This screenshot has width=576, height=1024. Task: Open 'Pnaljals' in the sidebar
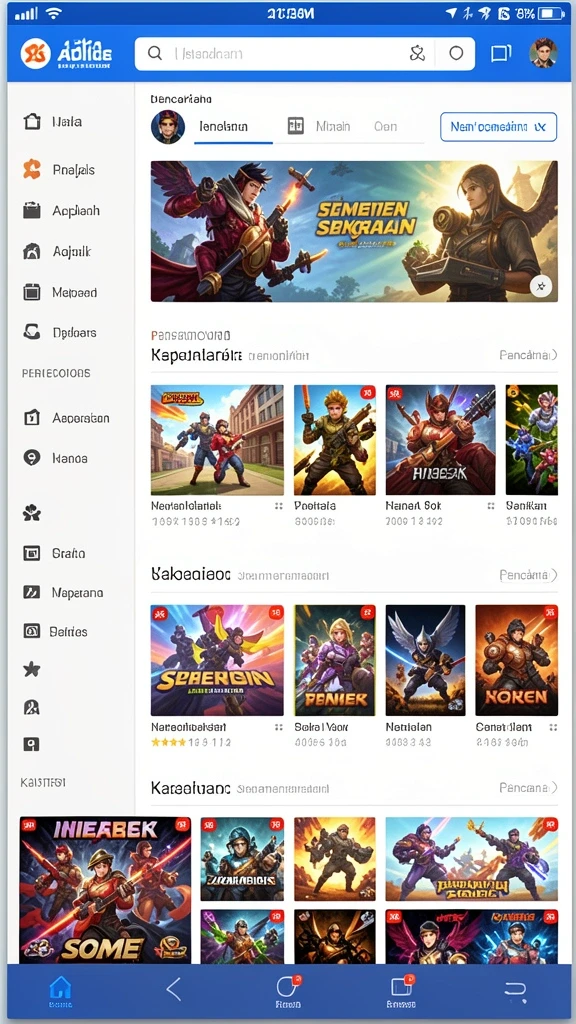tap(74, 170)
